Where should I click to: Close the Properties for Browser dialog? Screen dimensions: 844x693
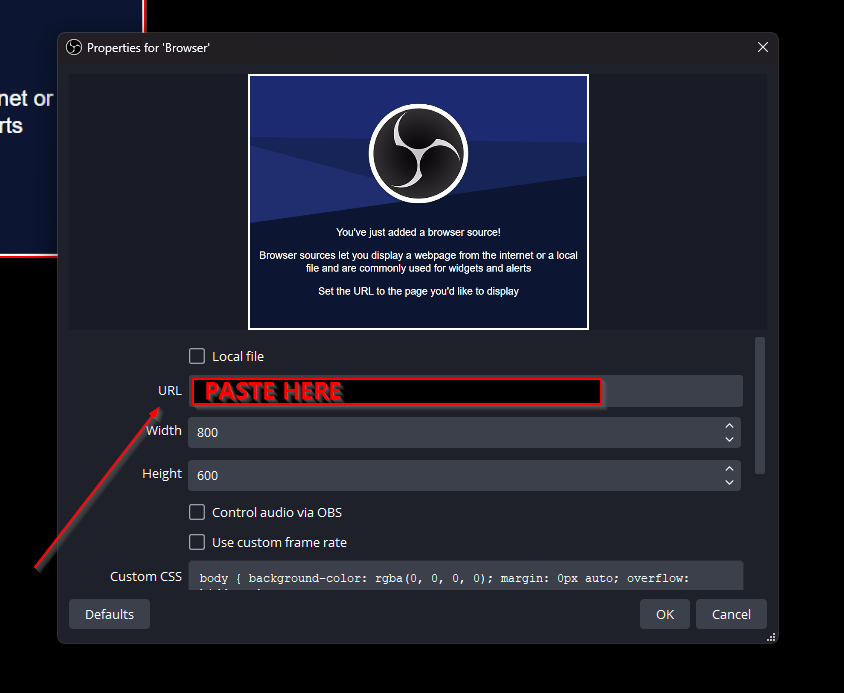tap(763, 47)
